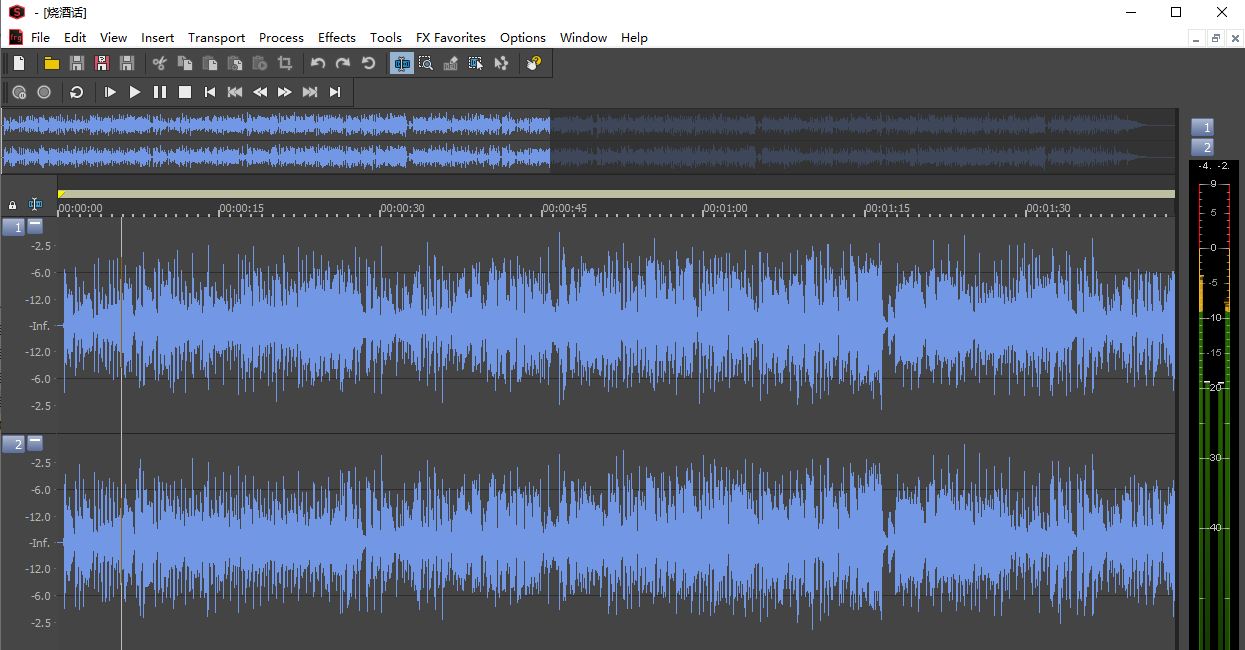The image size is (1245, 650).
Task: Click the loop region bar above ruler
Action: click(616, 194)
